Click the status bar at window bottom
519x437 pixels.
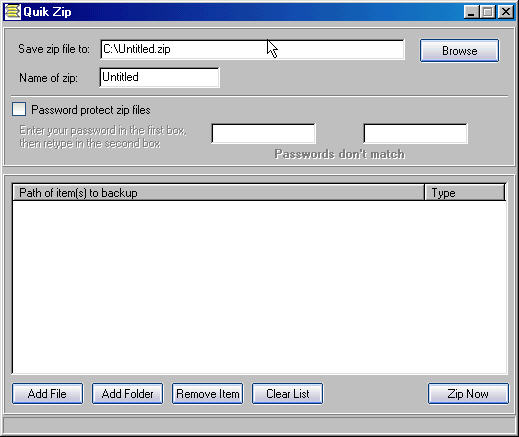(259, 425)
